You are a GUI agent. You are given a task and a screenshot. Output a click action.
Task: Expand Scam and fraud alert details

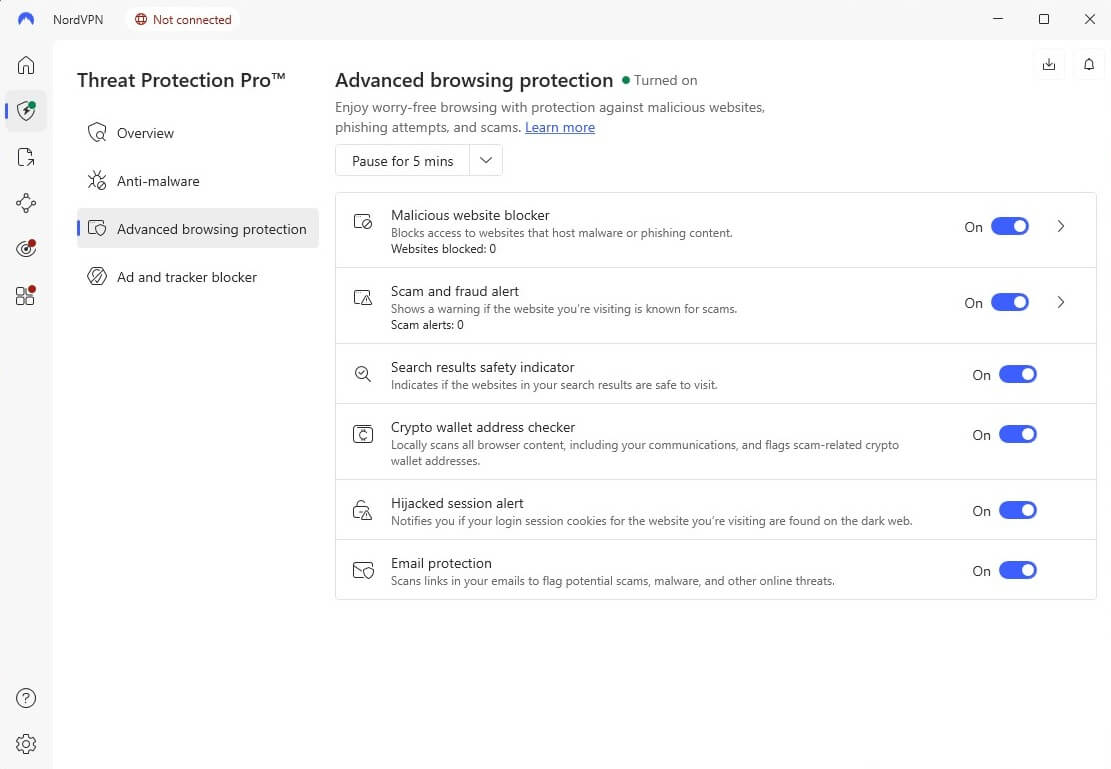click(1061, 303)
